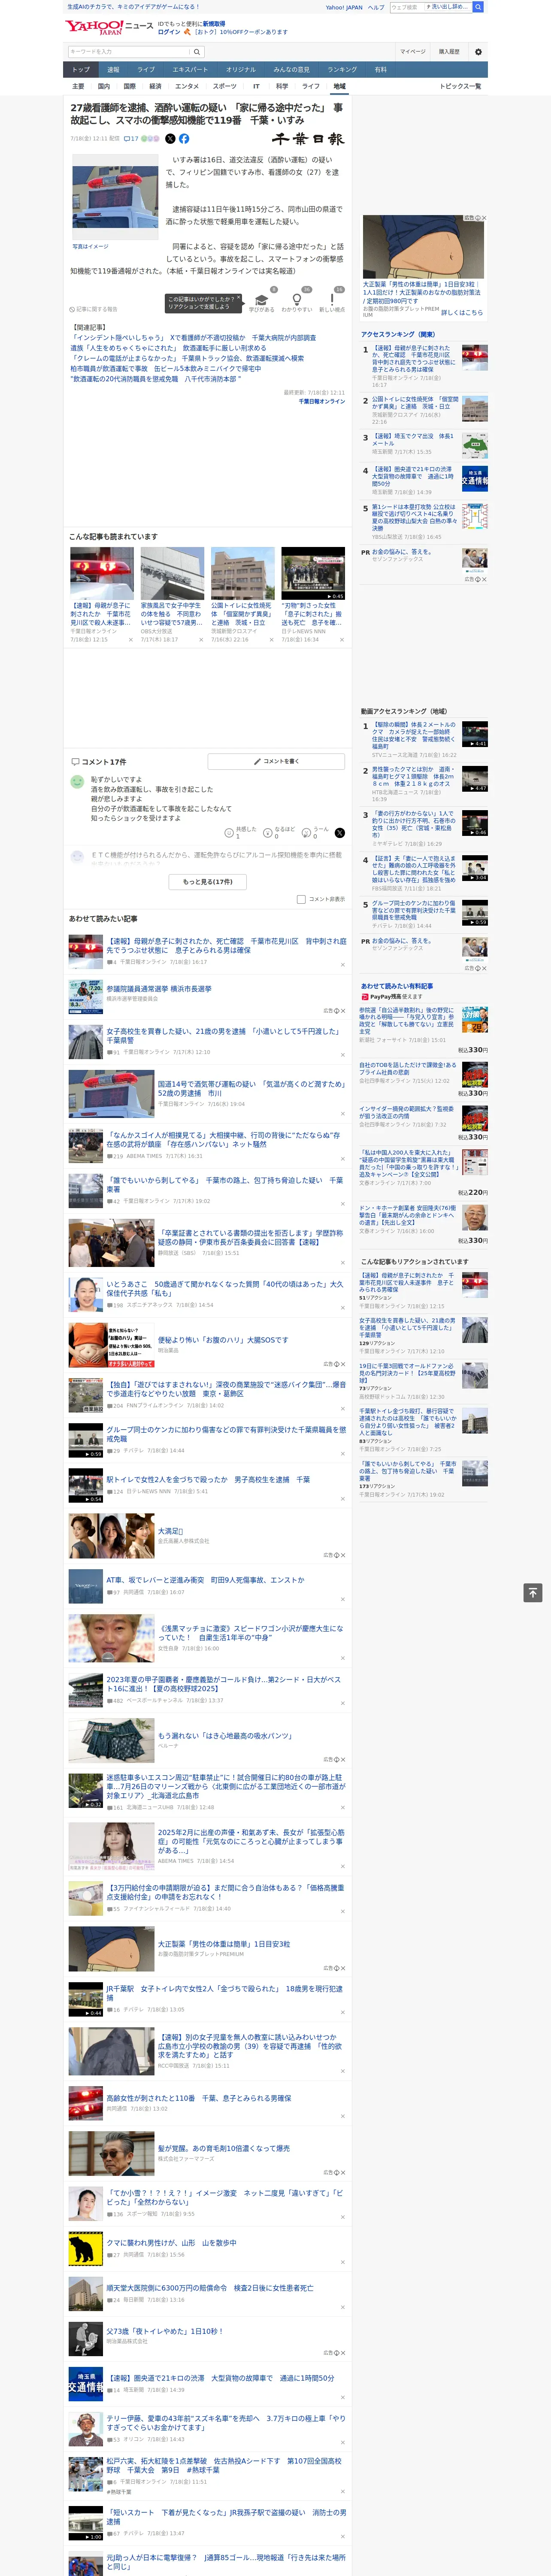Click 記事に関する報告 report icon
Viewport: 551px width, 2576px height.
point(93,309)
